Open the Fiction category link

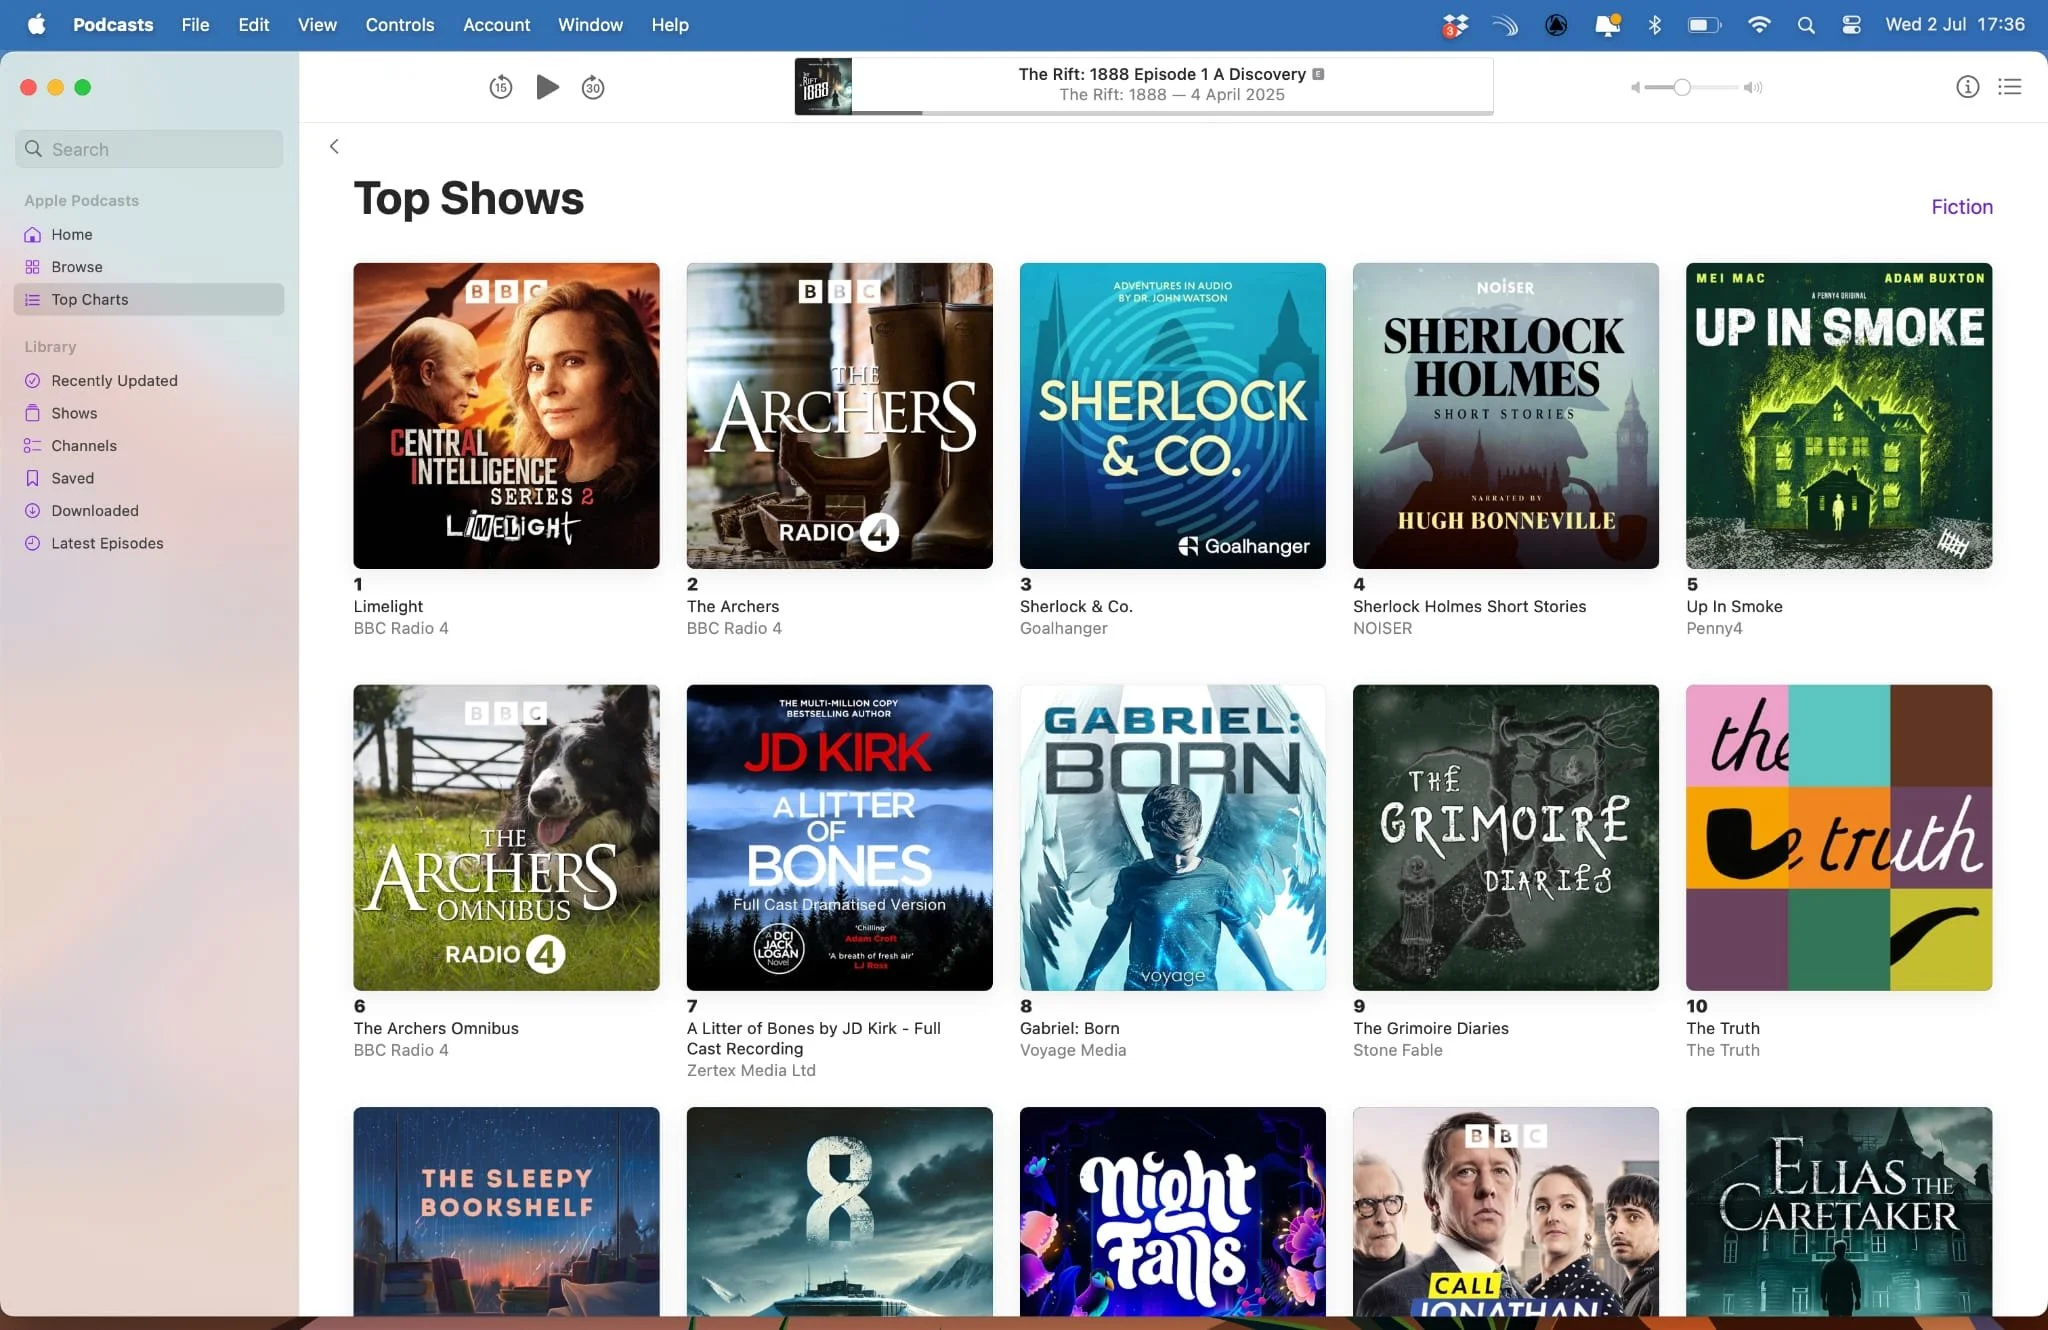point(1962,207)
